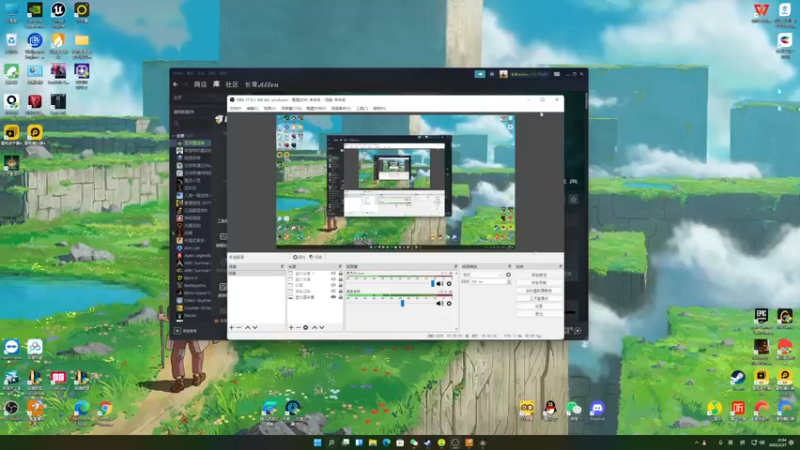This screenshot has height=450, width=800.
Task: Click Desktop Audio volume slider handle
Action: pyautogui.click(x=403, y=304)
